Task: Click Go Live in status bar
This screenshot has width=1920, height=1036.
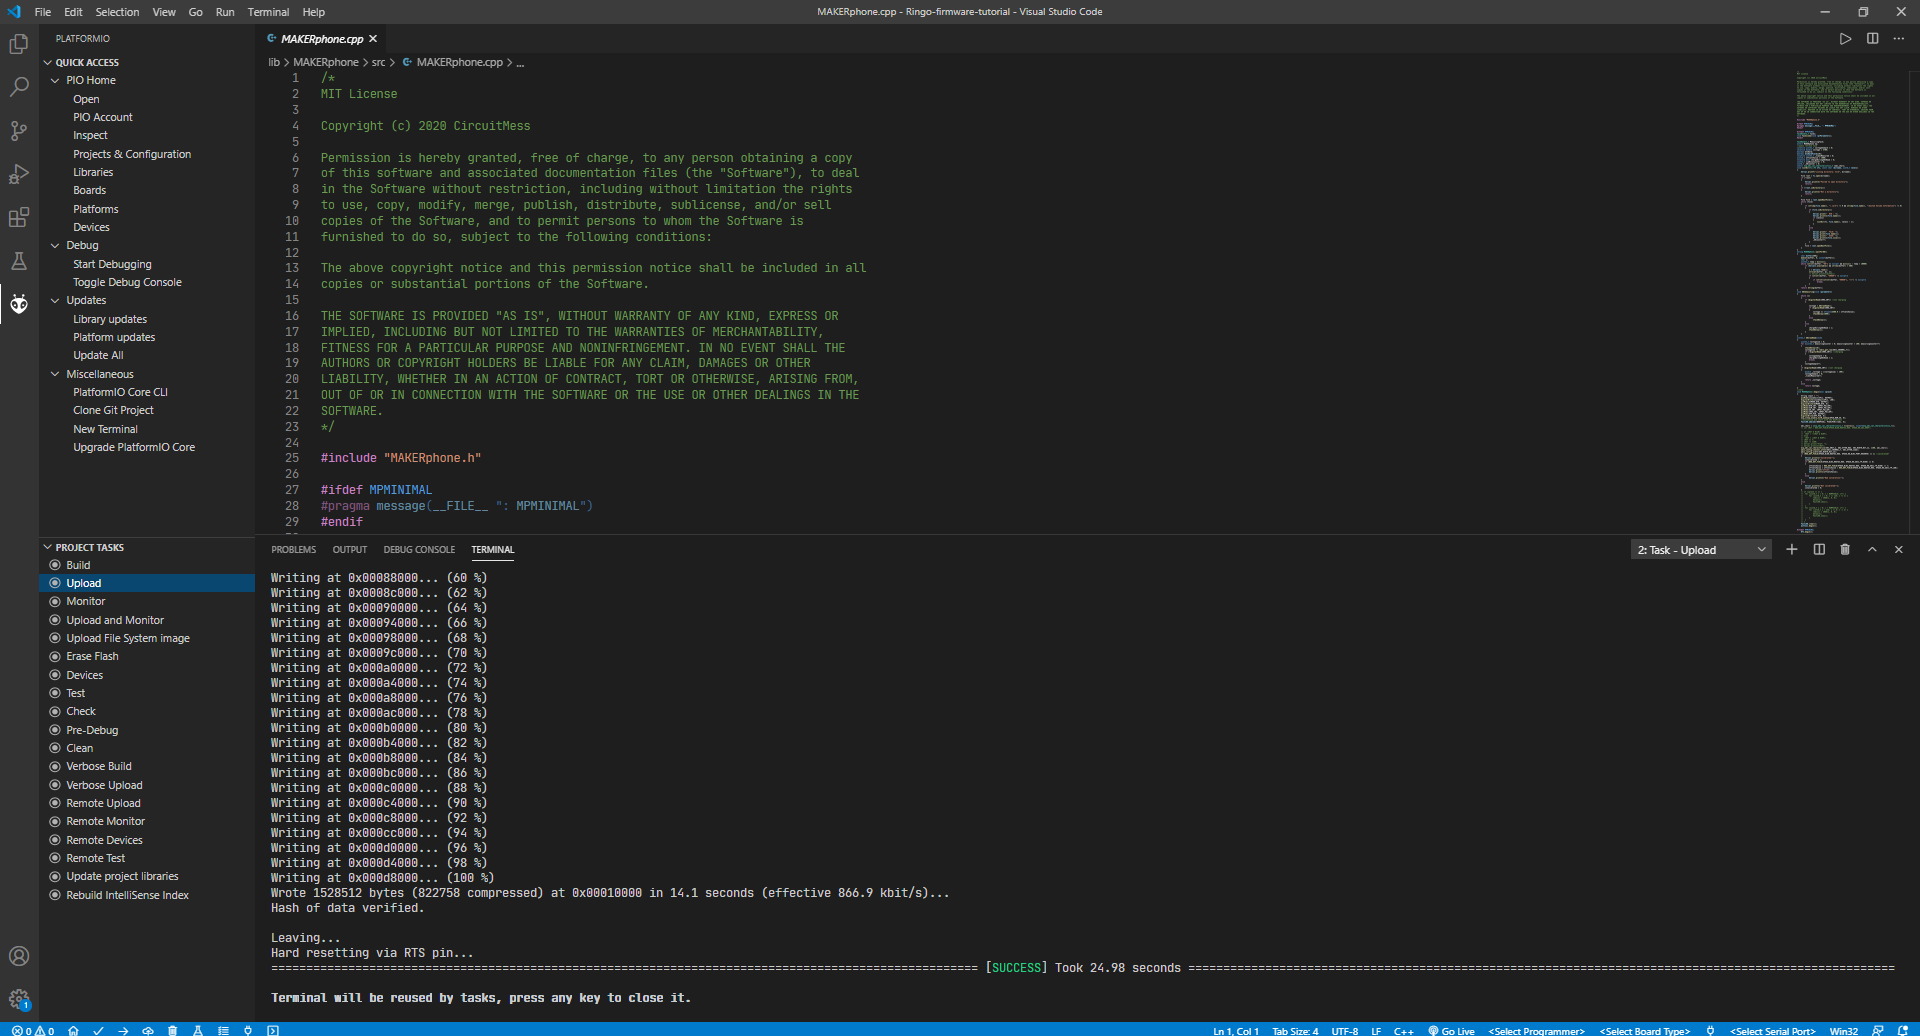Action: tap(1451, 1030)
